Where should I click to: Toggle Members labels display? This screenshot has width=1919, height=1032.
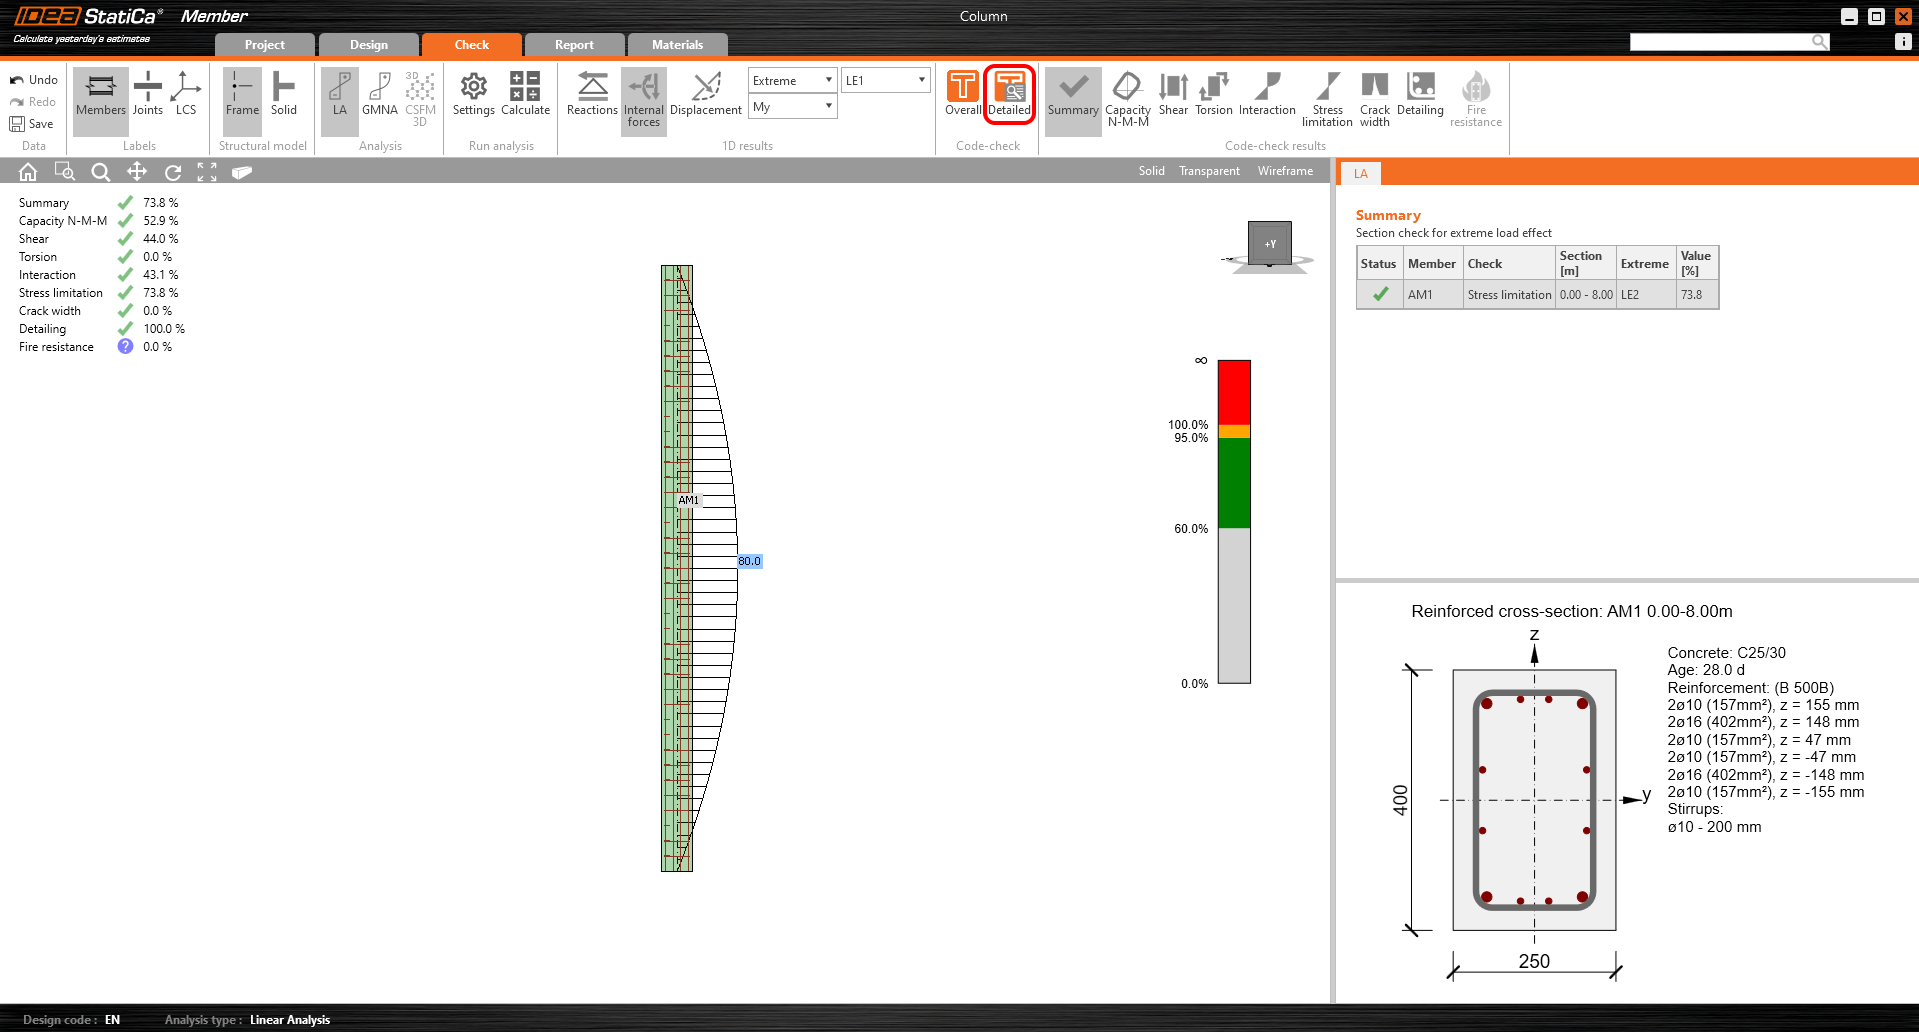tap(101, 94)
